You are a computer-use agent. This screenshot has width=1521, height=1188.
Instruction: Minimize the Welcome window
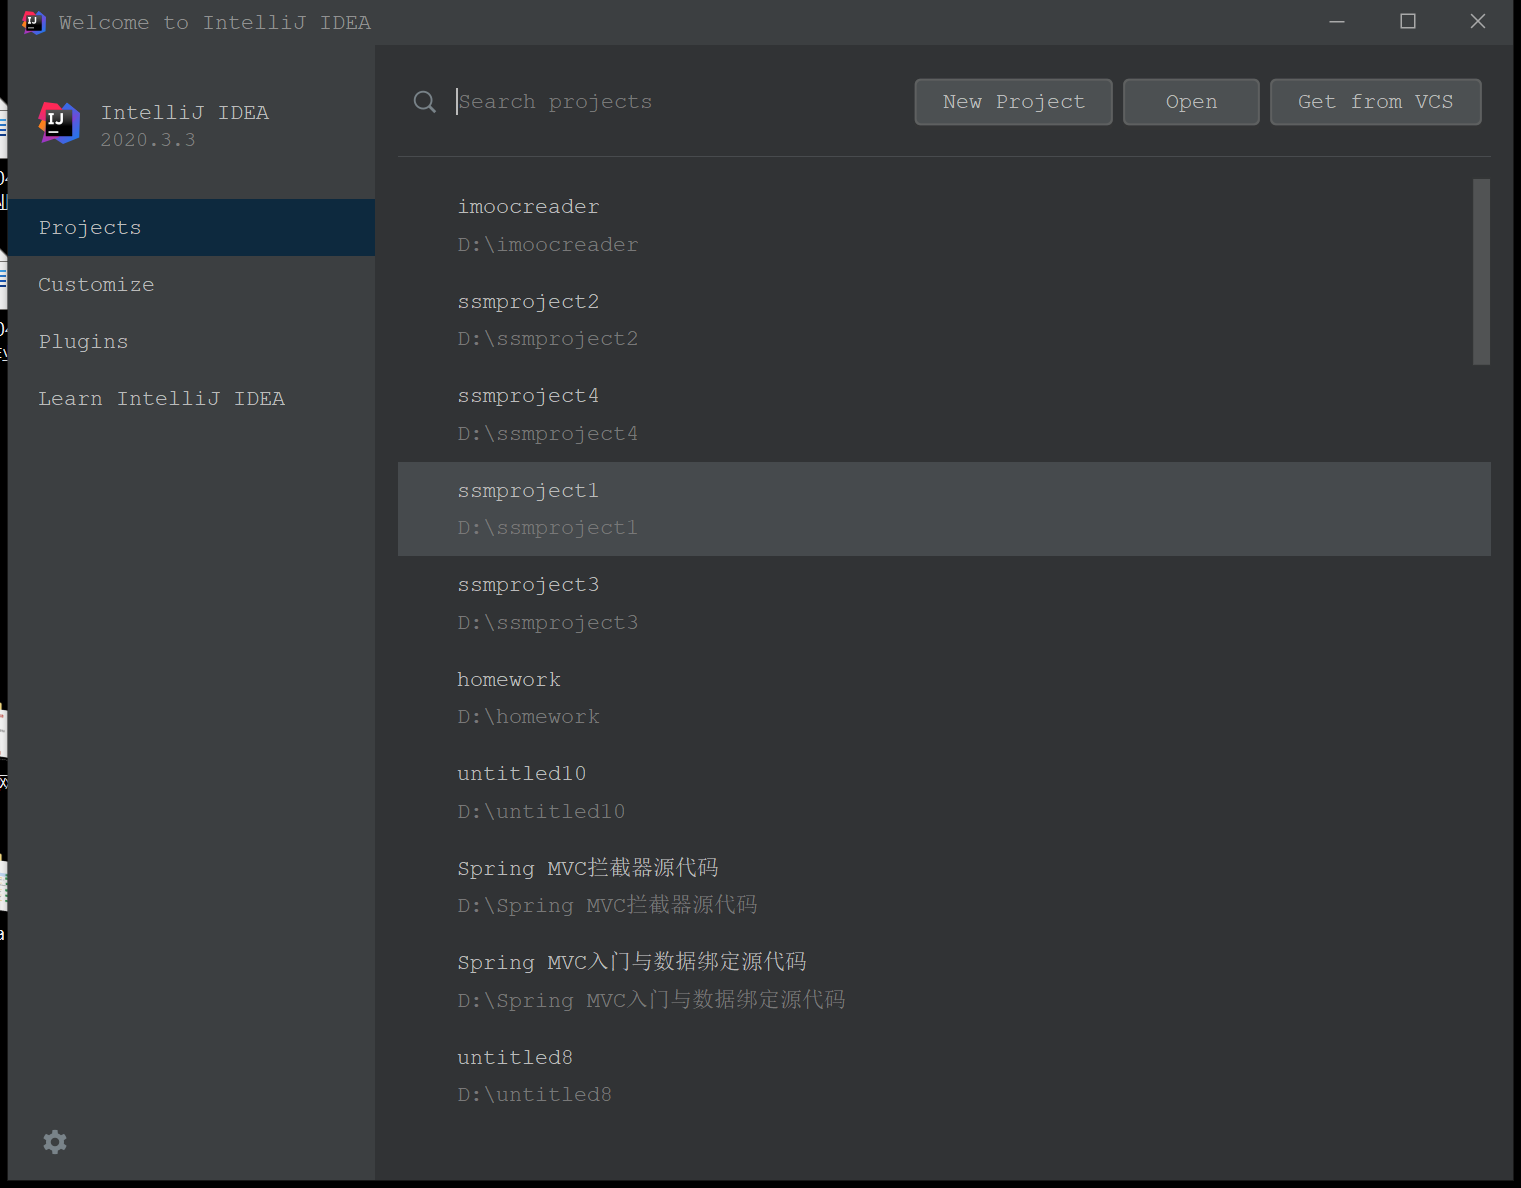[x=1337, y=22]
